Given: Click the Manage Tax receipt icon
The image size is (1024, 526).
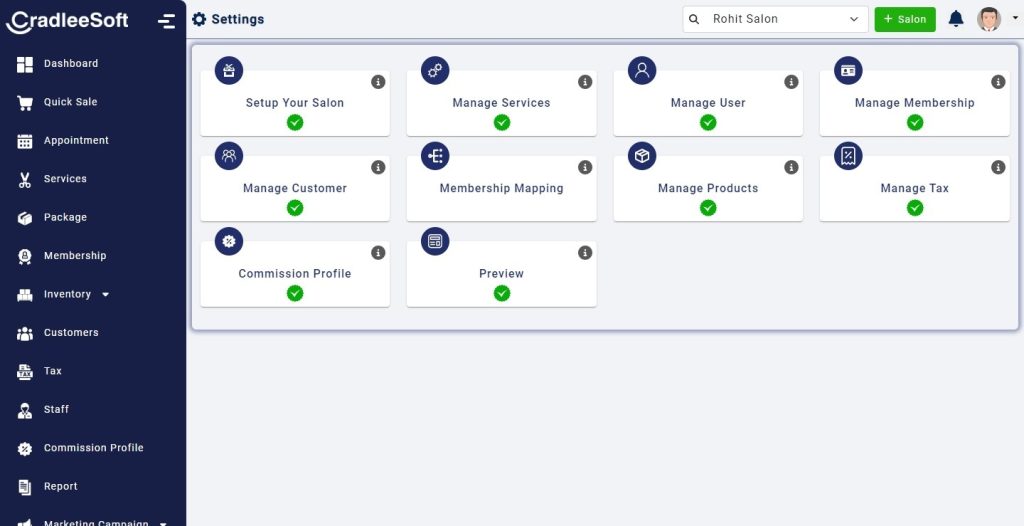Looking at the screenshot, I should tap(848, 156).
